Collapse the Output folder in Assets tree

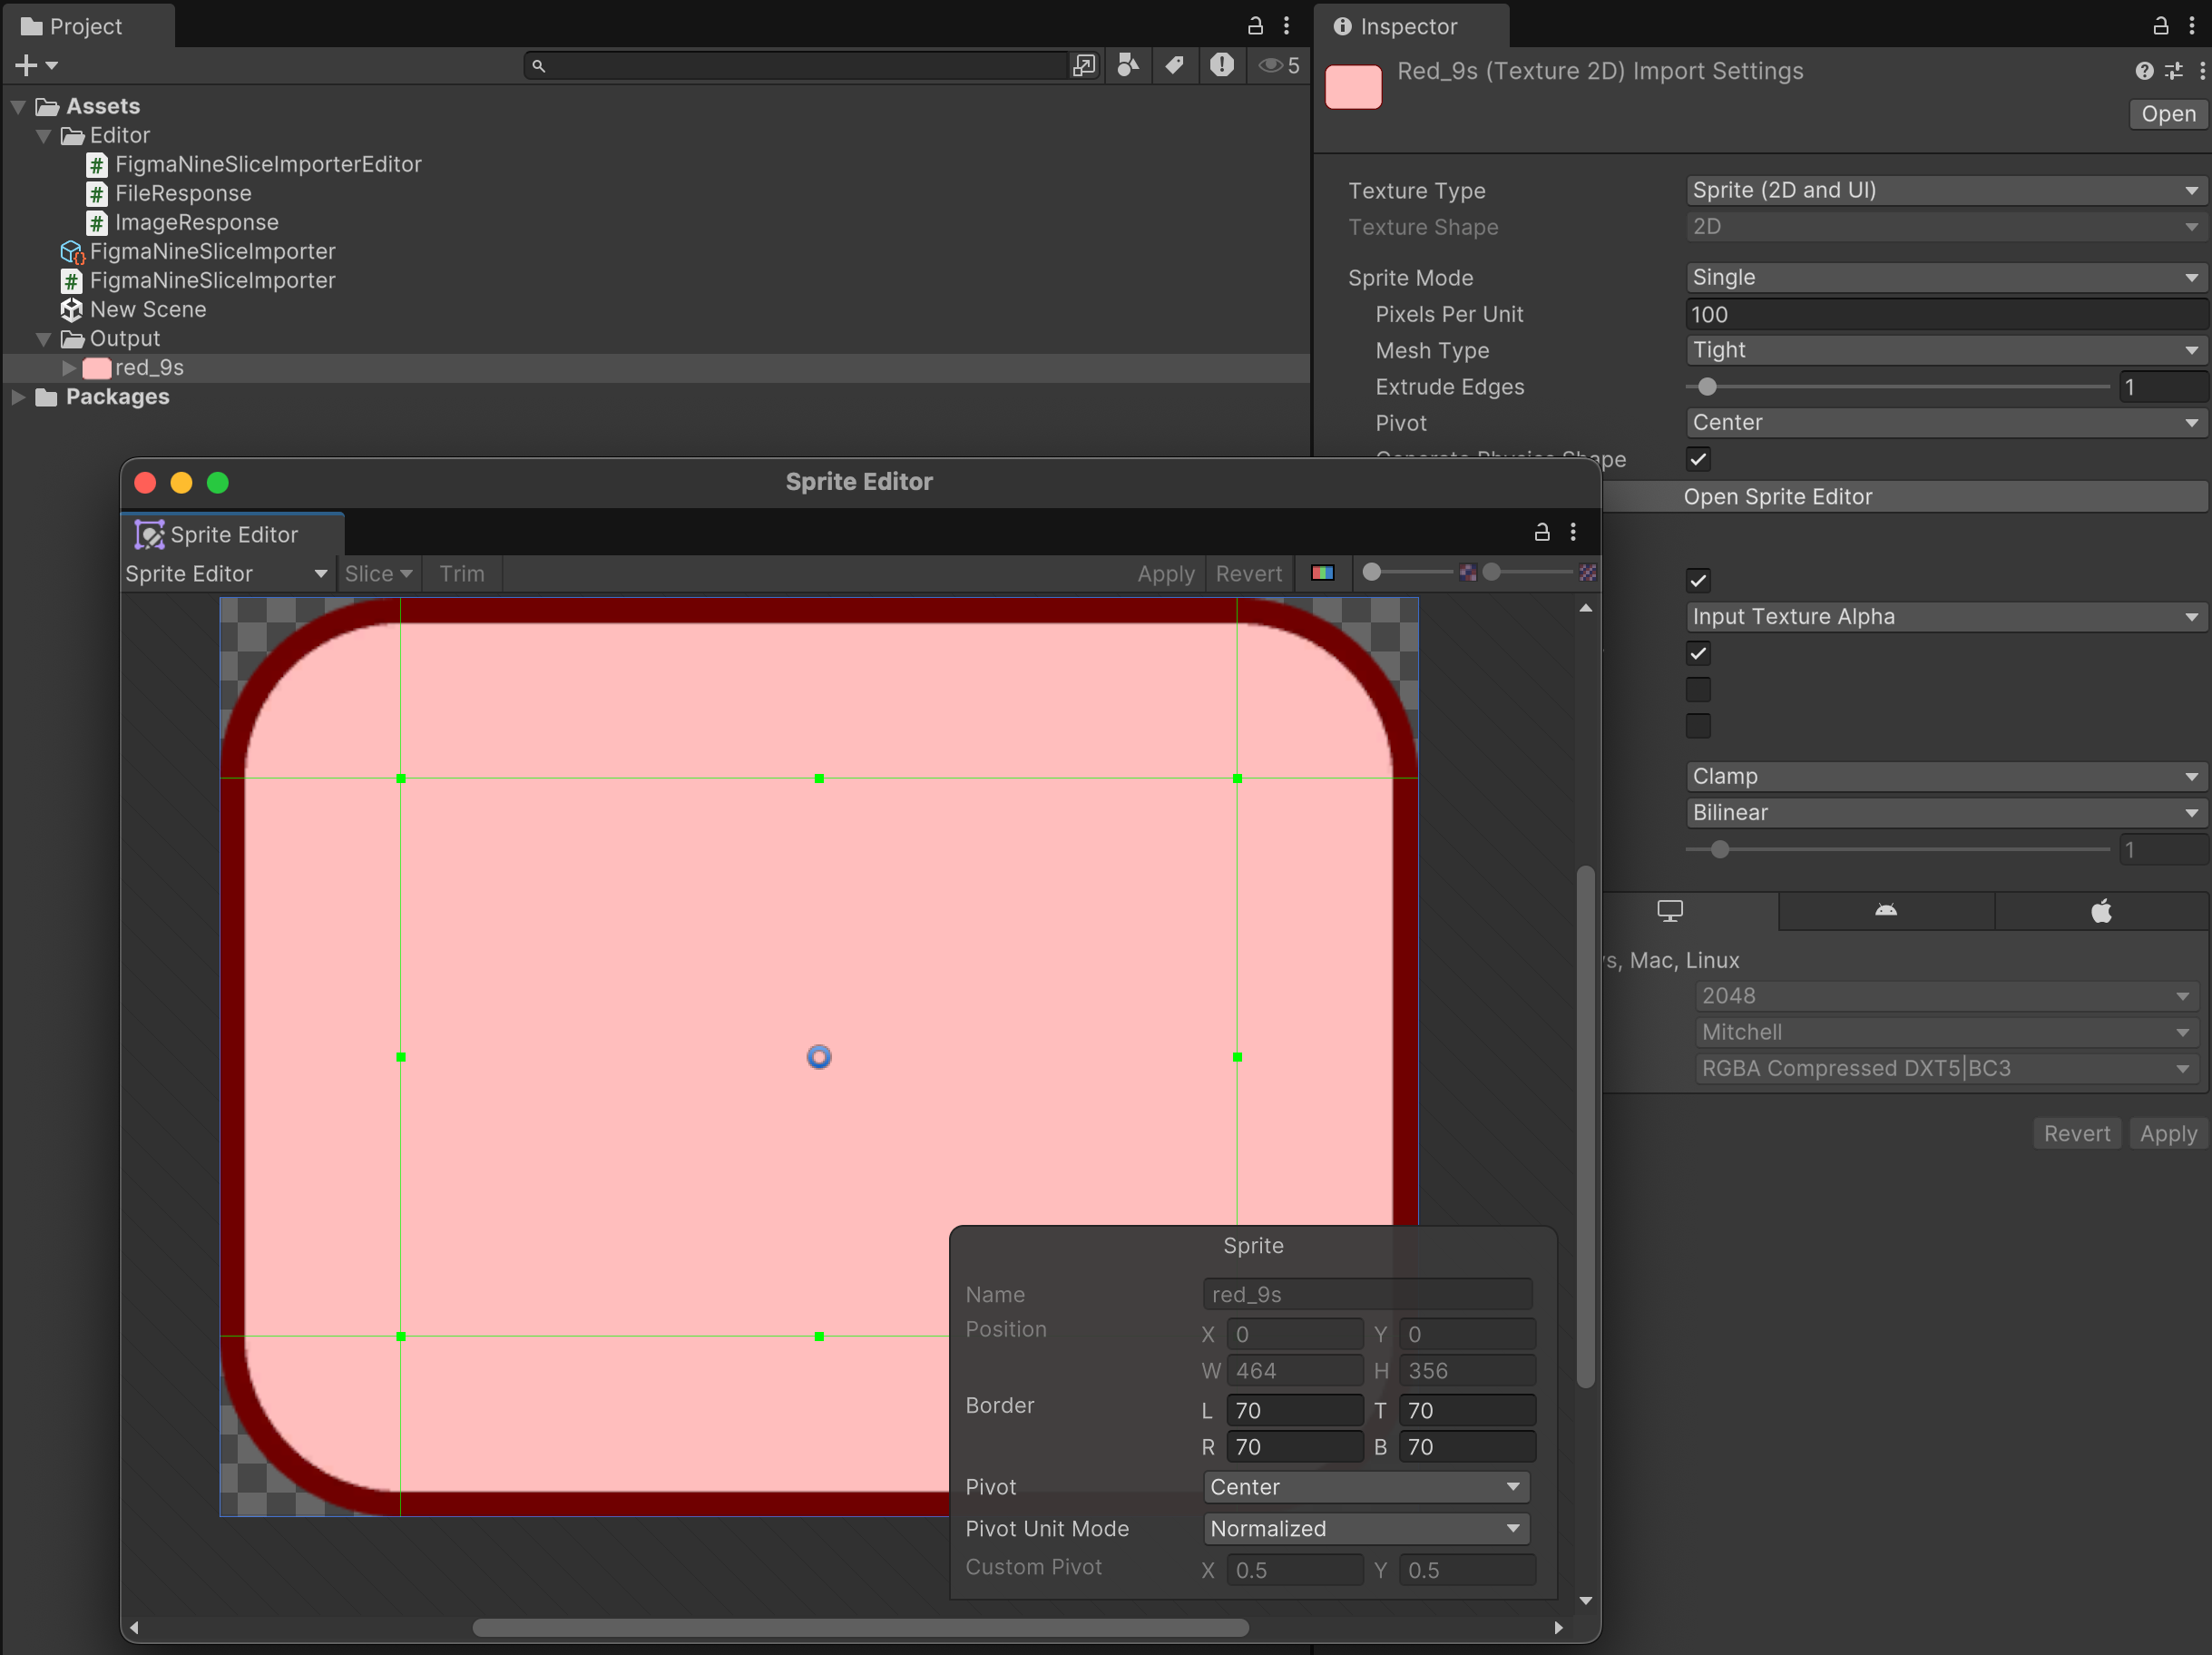(x=43, y=339)
